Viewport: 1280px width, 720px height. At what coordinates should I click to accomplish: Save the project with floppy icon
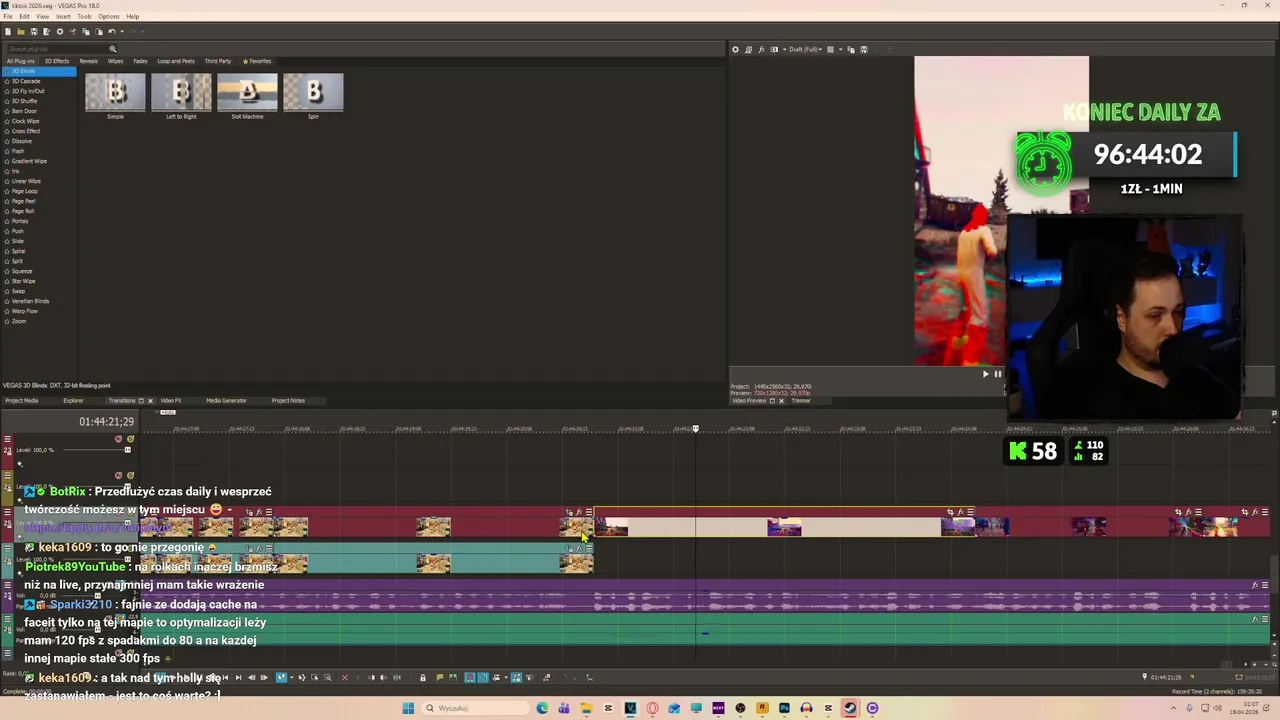coord(33,31)
